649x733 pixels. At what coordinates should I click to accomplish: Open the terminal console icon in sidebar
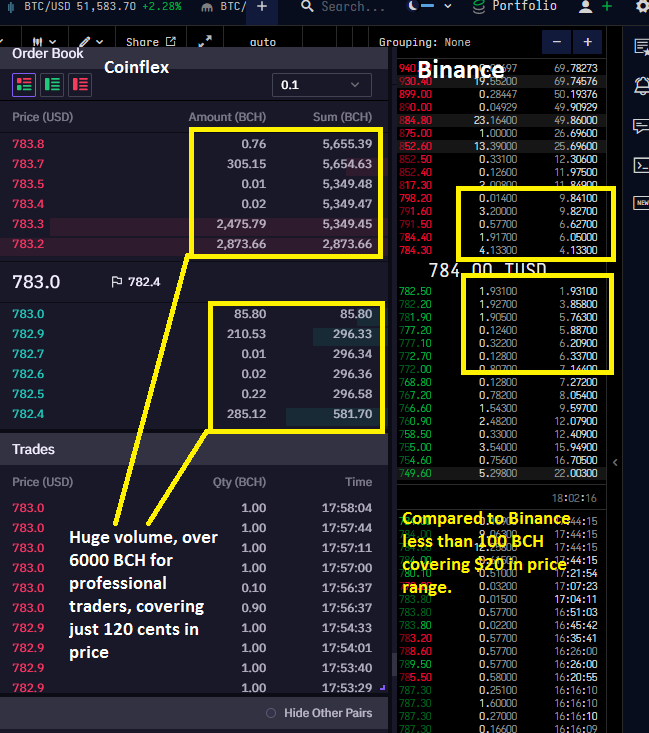[x=641, y=165]
